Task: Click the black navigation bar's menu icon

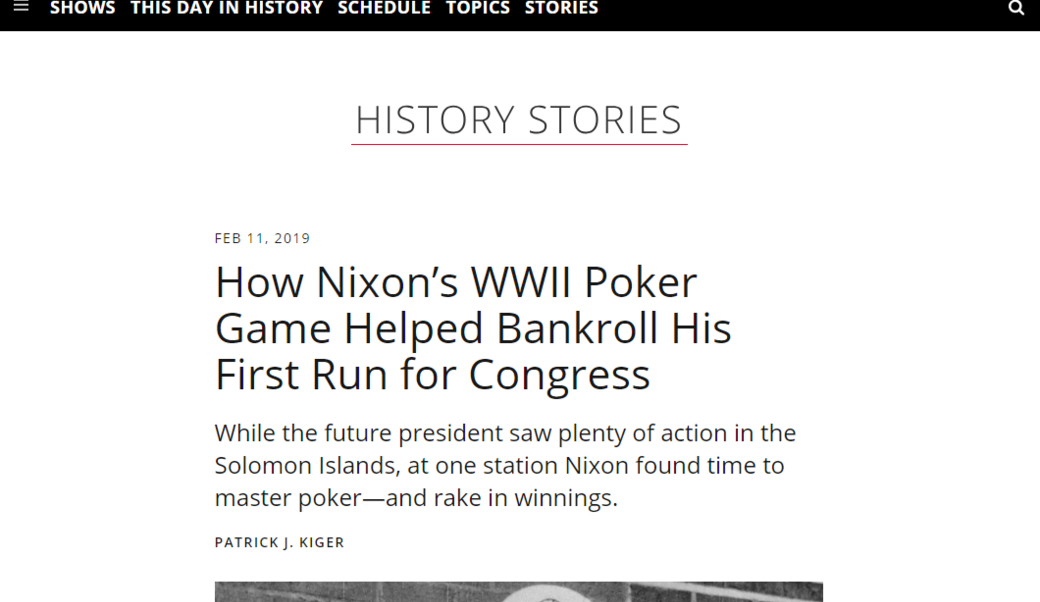Action: click(21, 8)
